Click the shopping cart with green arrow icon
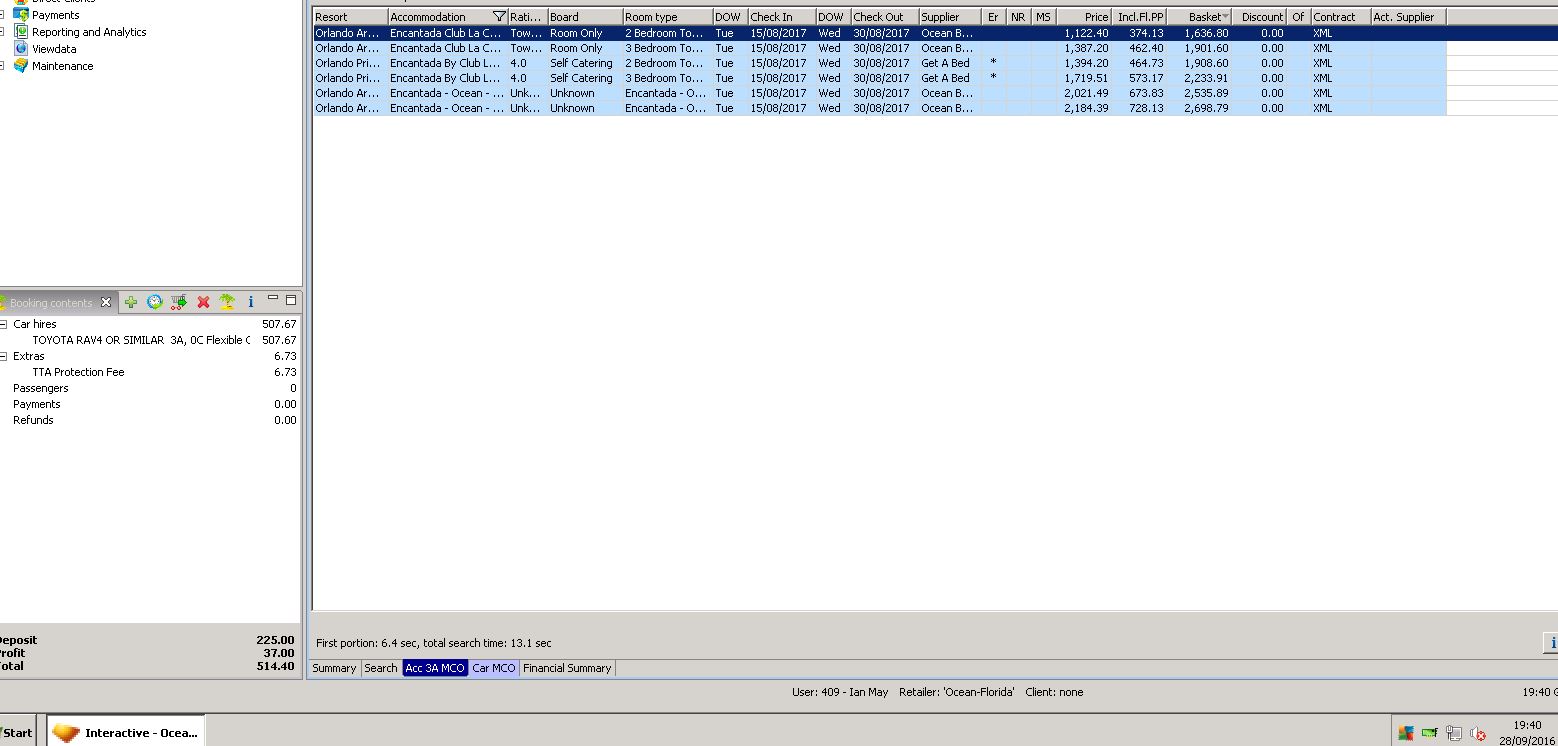The width and height of the screenshot is (1558, 746). [179, 301]
